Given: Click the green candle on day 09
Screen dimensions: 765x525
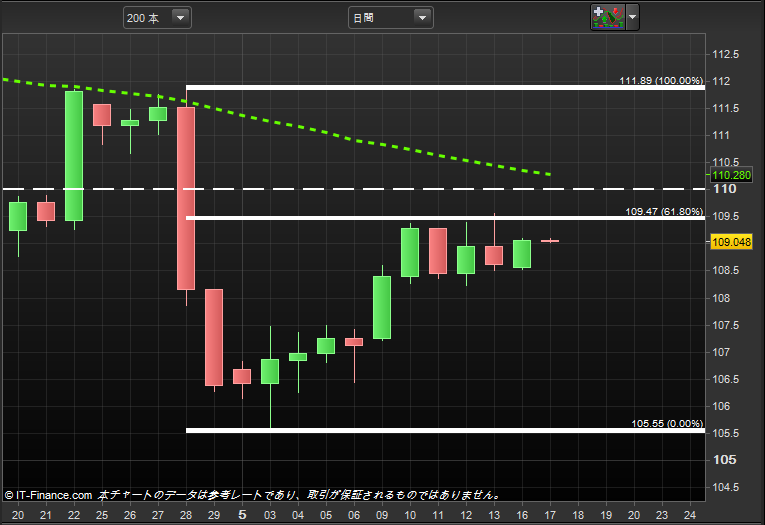Looking at the screenshot, I should [382, 307].
